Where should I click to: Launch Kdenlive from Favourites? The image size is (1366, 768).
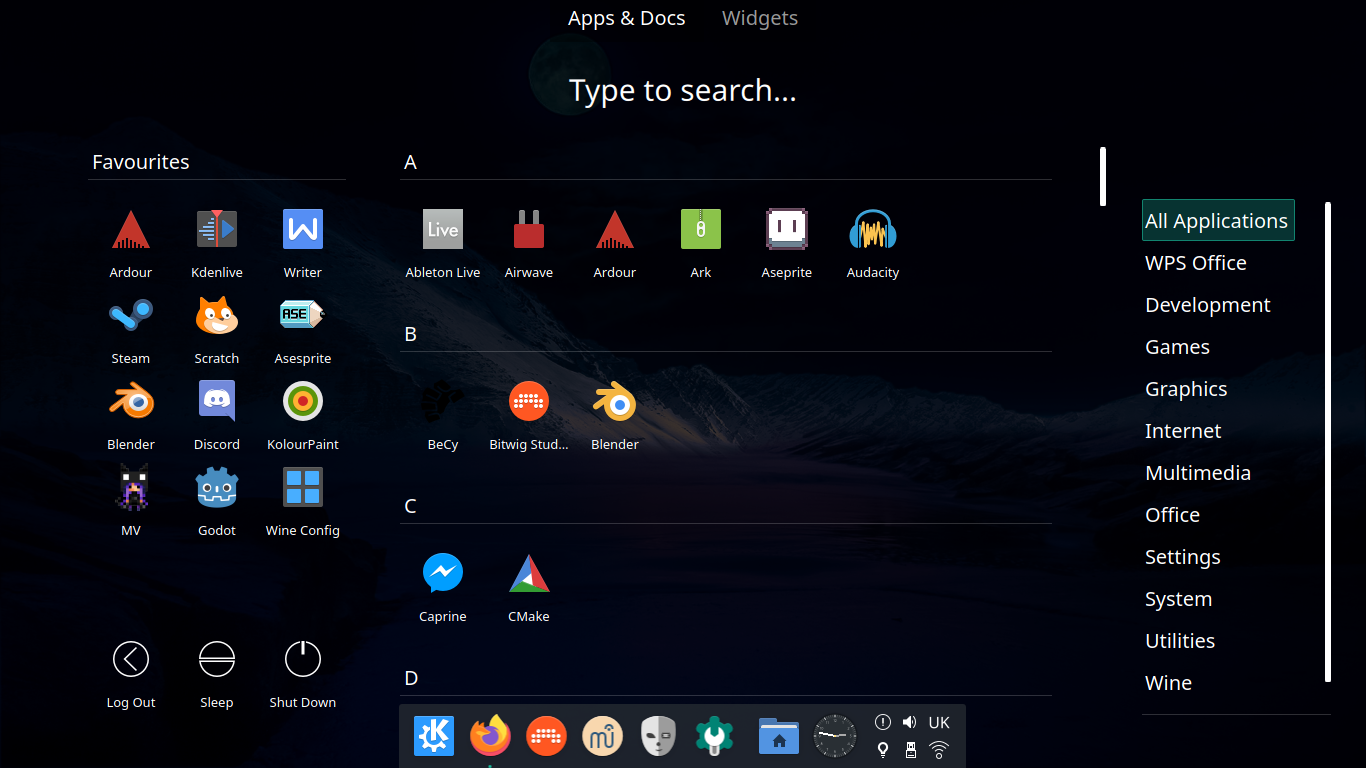pos(217,243)
